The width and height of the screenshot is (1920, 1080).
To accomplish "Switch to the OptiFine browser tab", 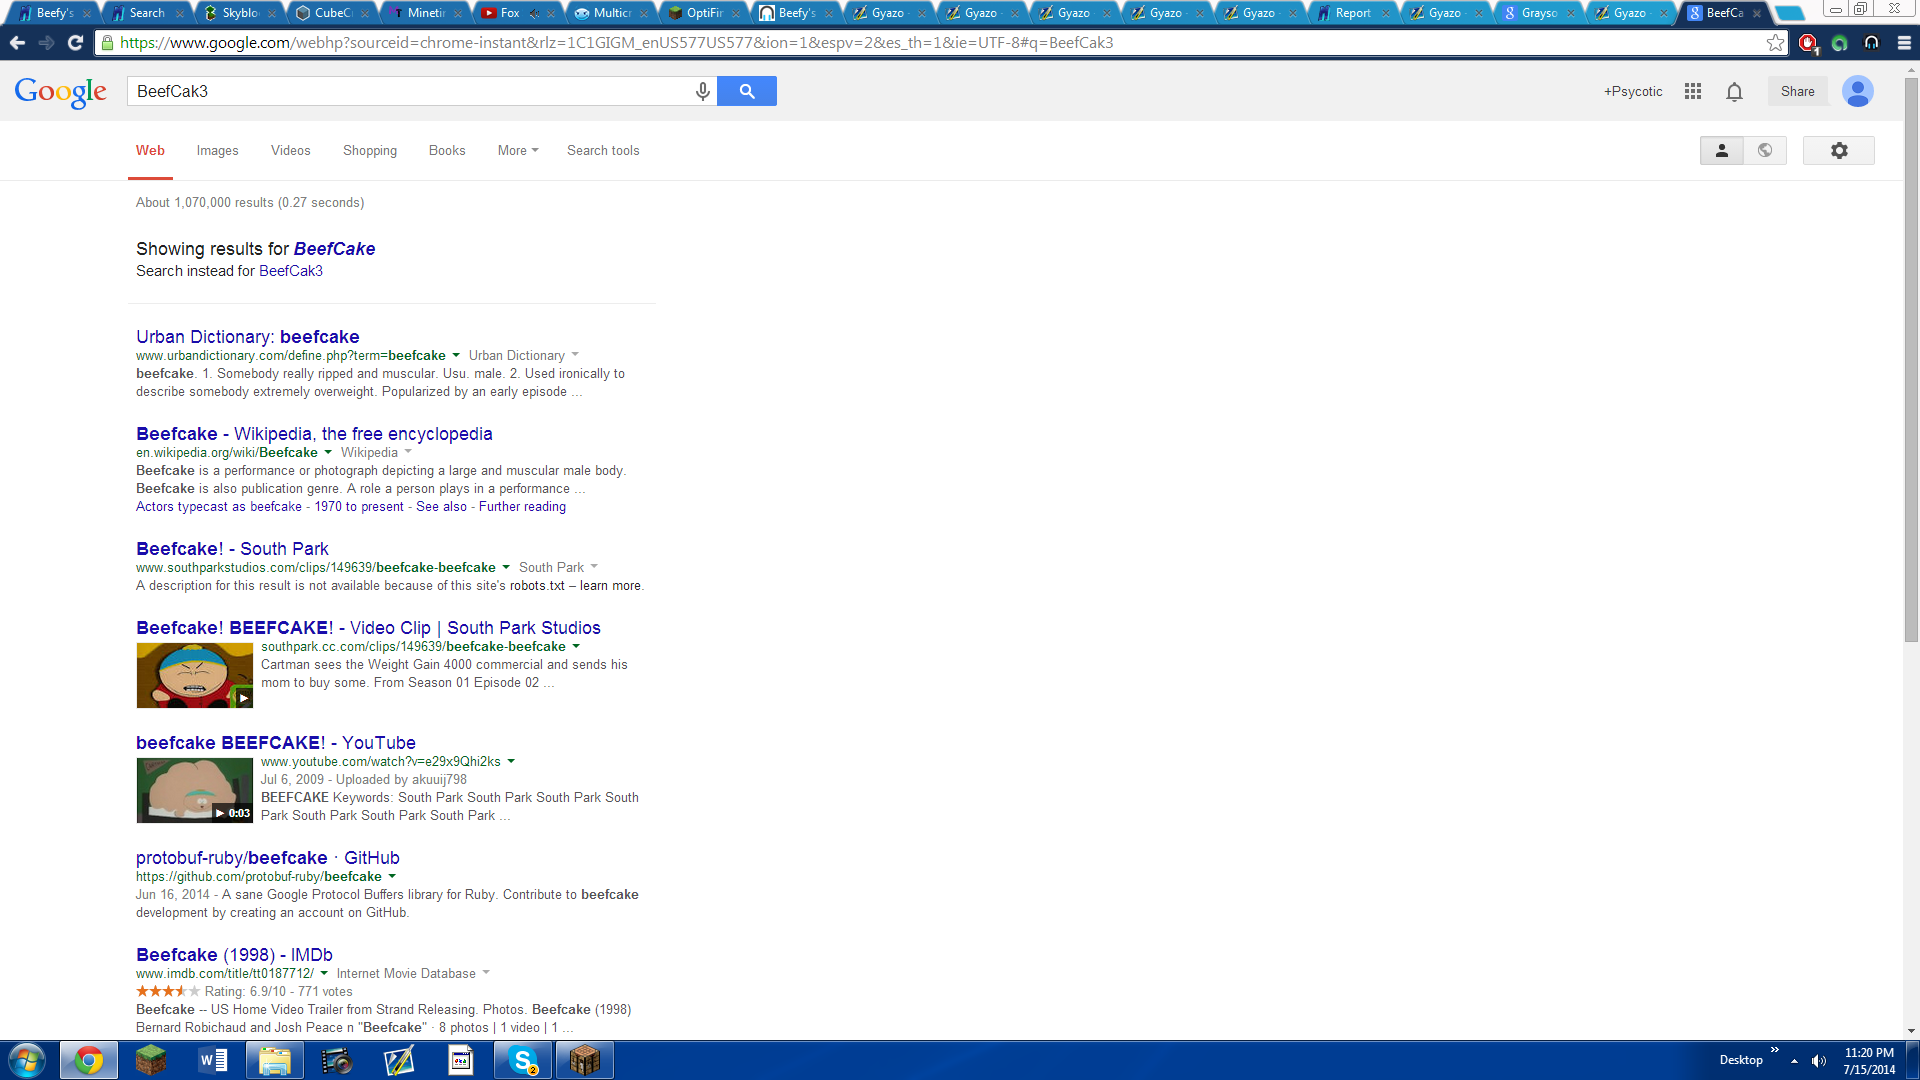I will coord(704,13).
